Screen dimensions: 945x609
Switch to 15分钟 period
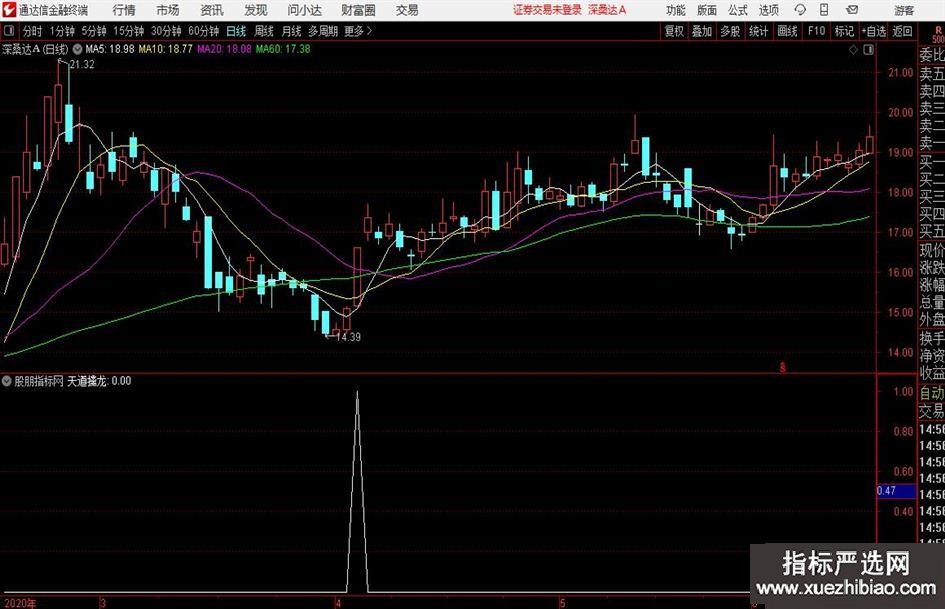tap(128, 31)
